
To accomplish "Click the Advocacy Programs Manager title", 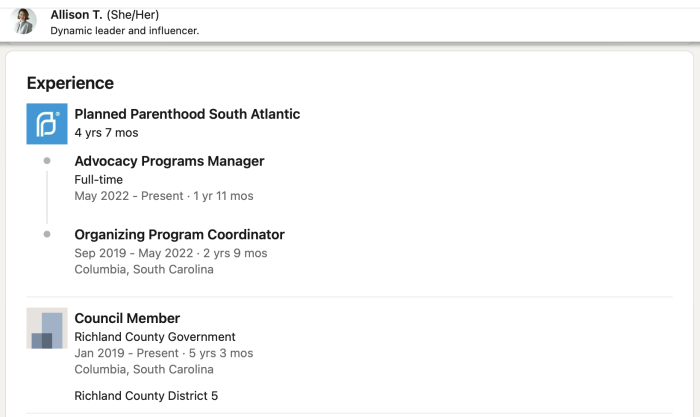I will (x=169, y=161).
